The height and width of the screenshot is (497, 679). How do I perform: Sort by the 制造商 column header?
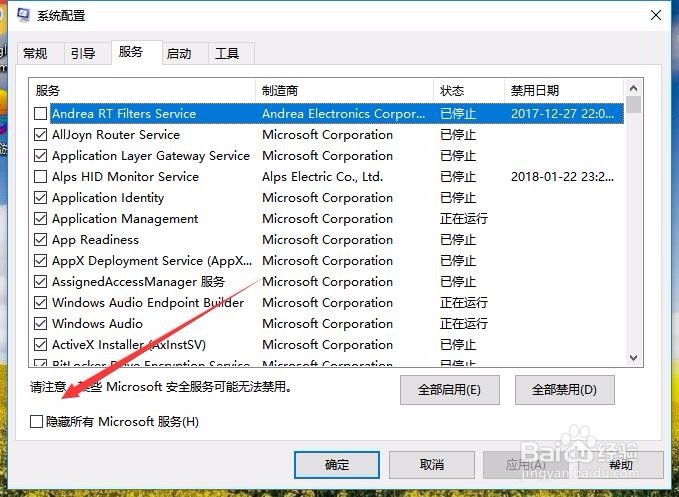pos(345,90)
